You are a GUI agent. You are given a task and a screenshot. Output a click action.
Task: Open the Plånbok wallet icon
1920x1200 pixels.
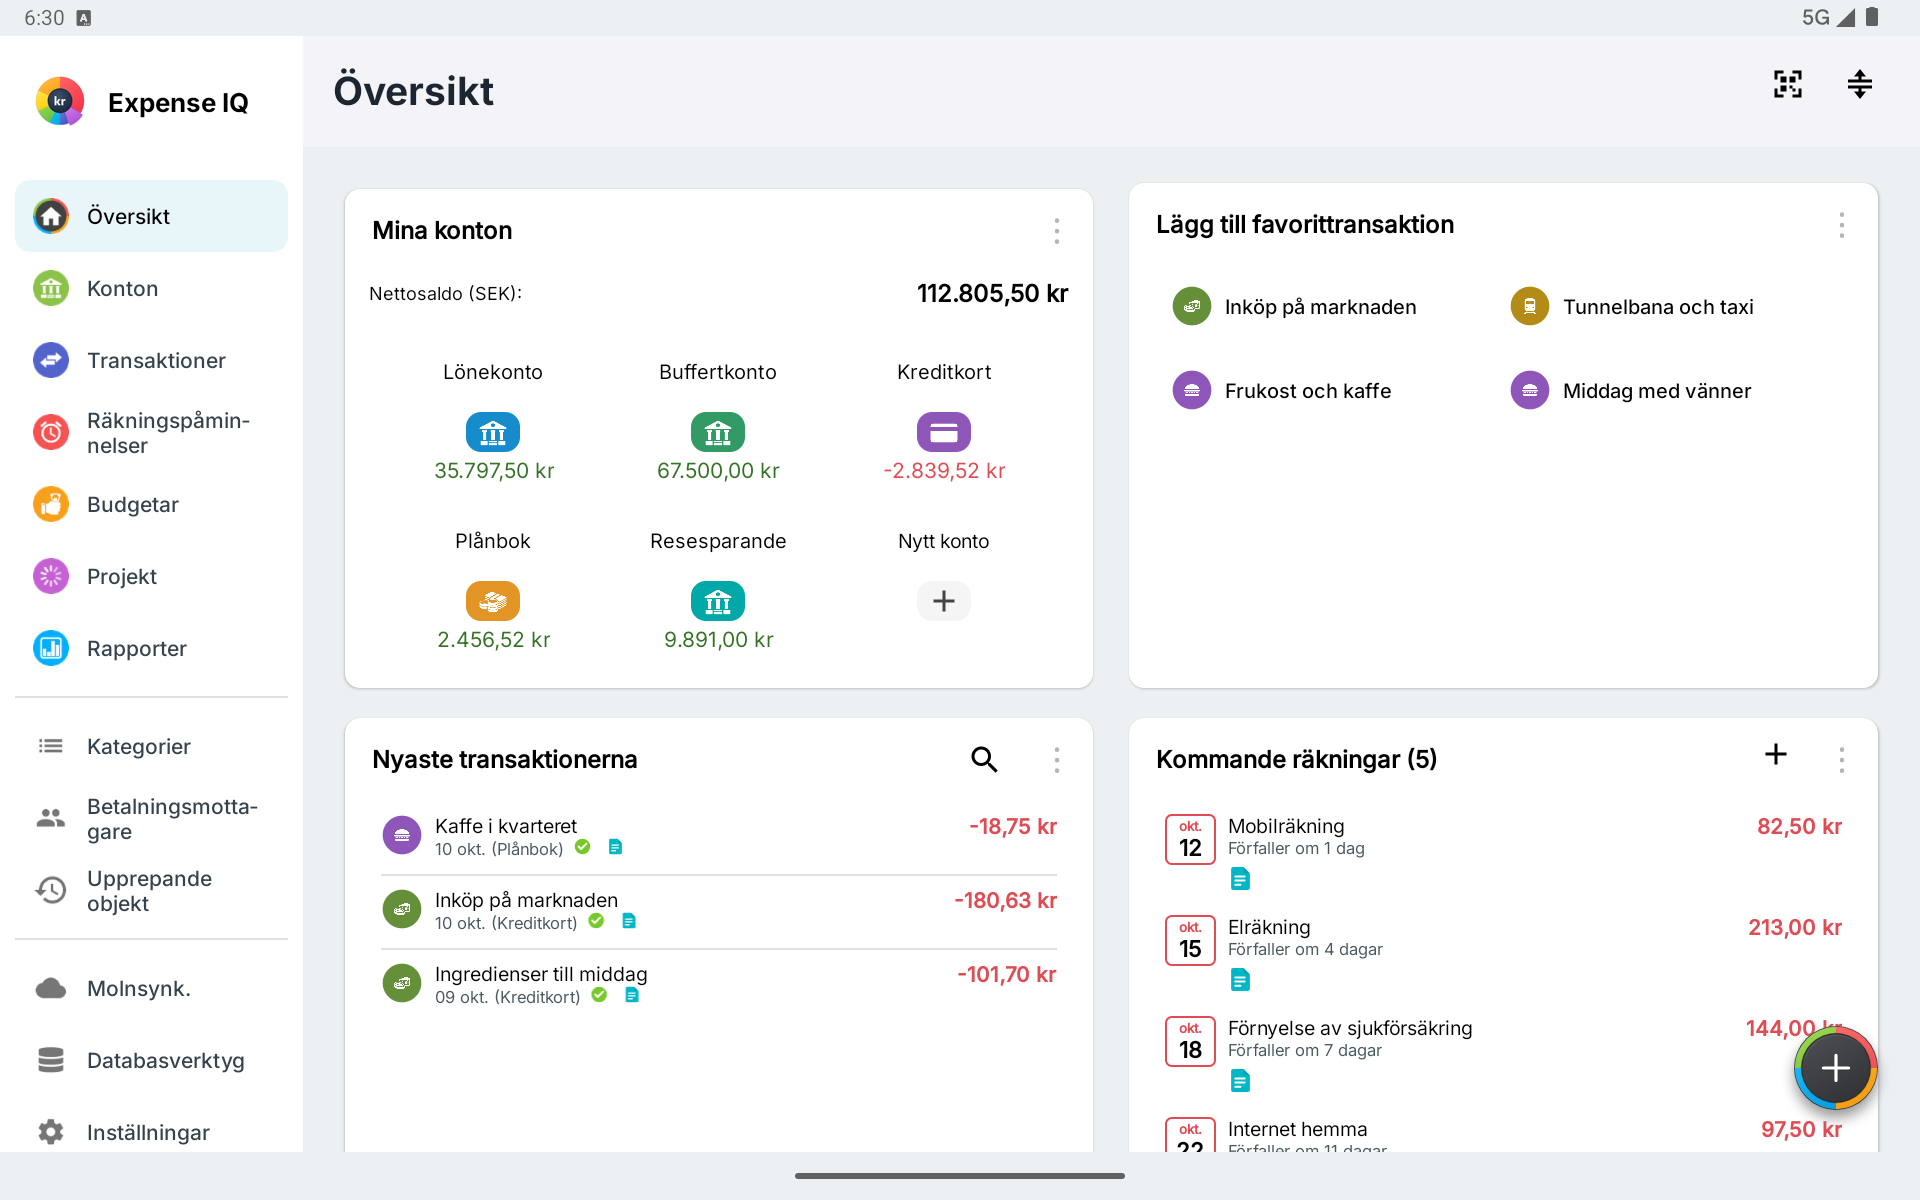click(493, 601)
